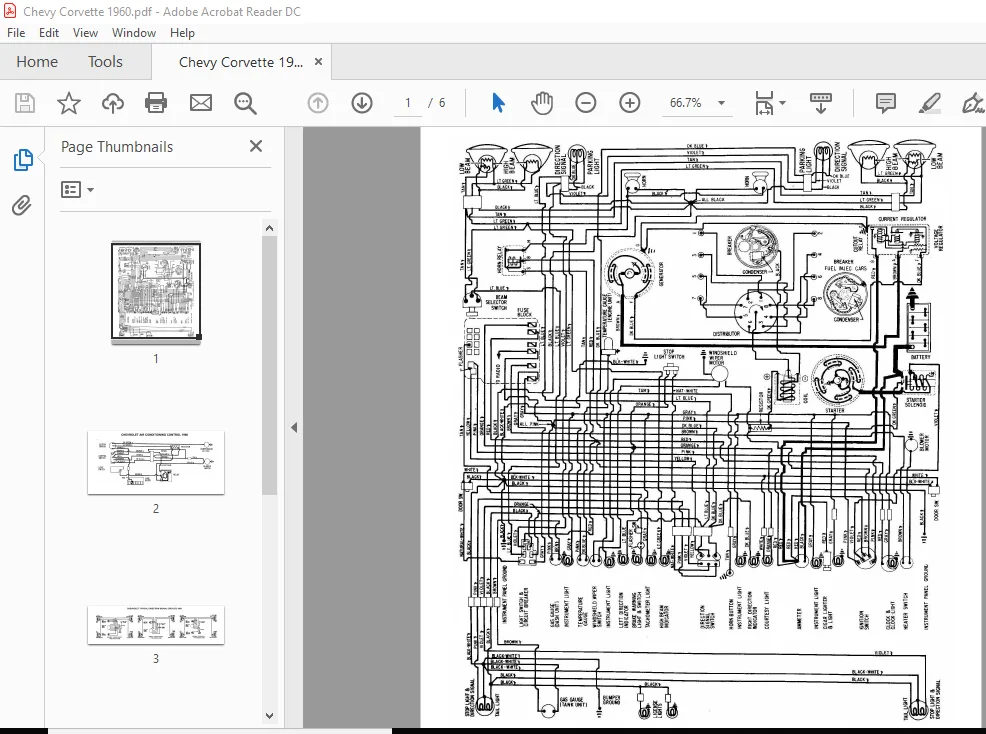Click the total pages '6' label
The width and height of the screenshot is (986, 734).
click(442, 103)
